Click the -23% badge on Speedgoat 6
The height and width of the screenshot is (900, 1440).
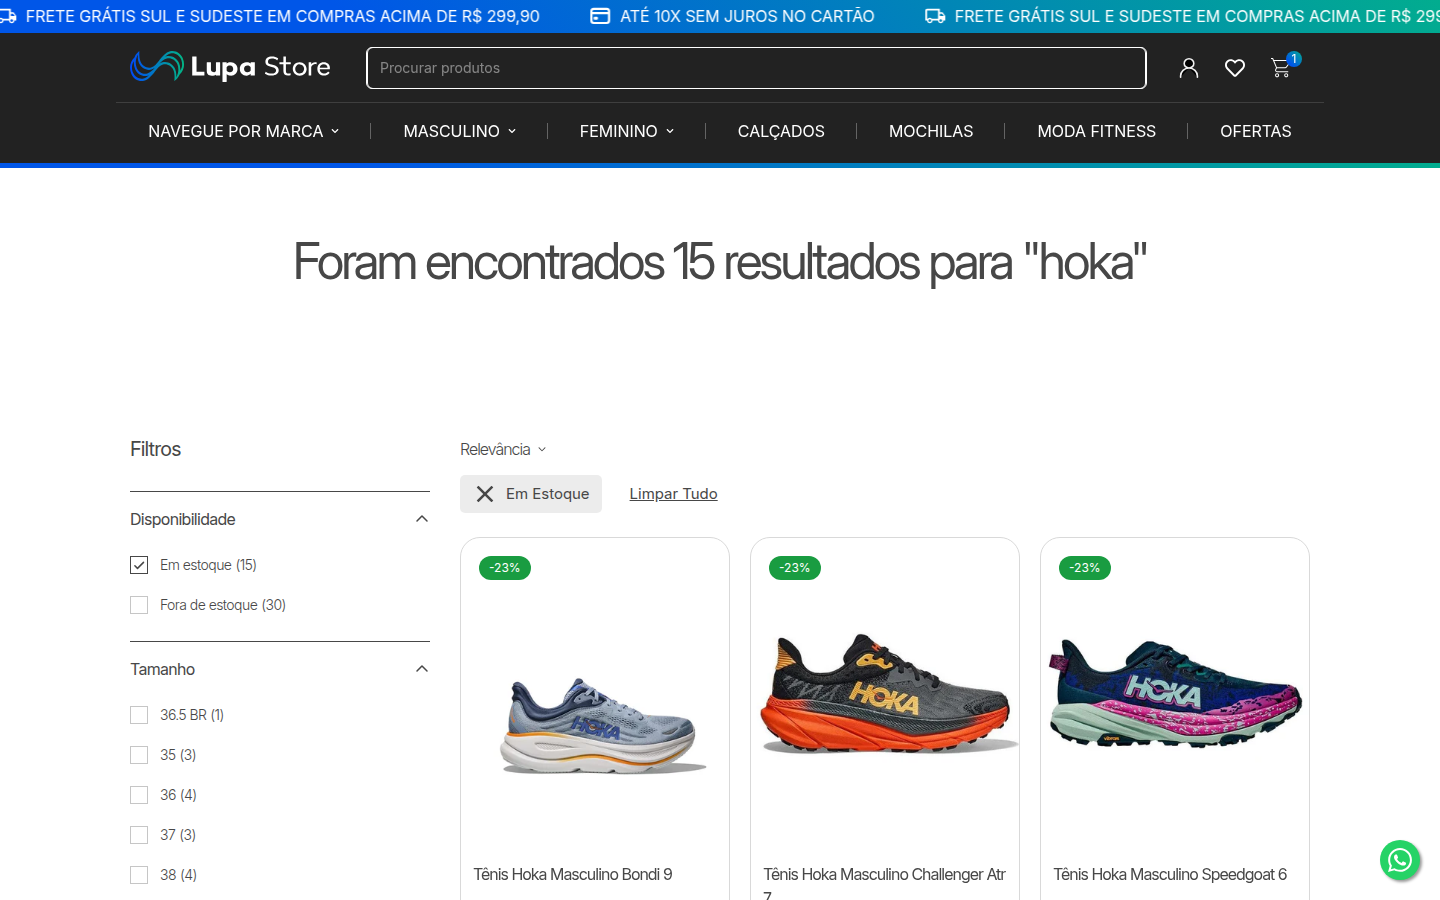tap(1085, 568)
